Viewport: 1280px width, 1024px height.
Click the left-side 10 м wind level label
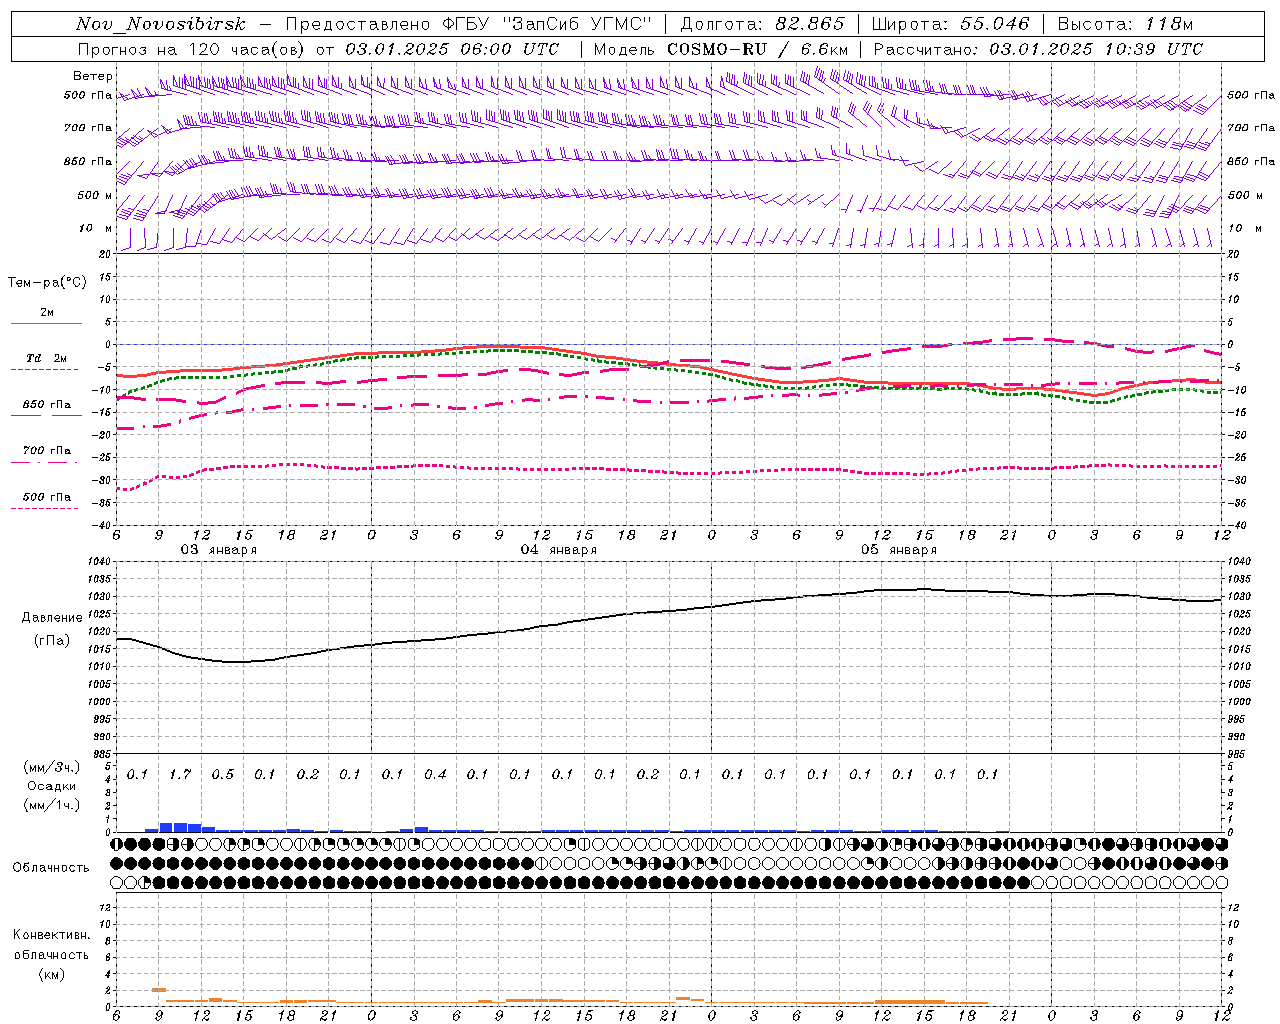(95, 228)
